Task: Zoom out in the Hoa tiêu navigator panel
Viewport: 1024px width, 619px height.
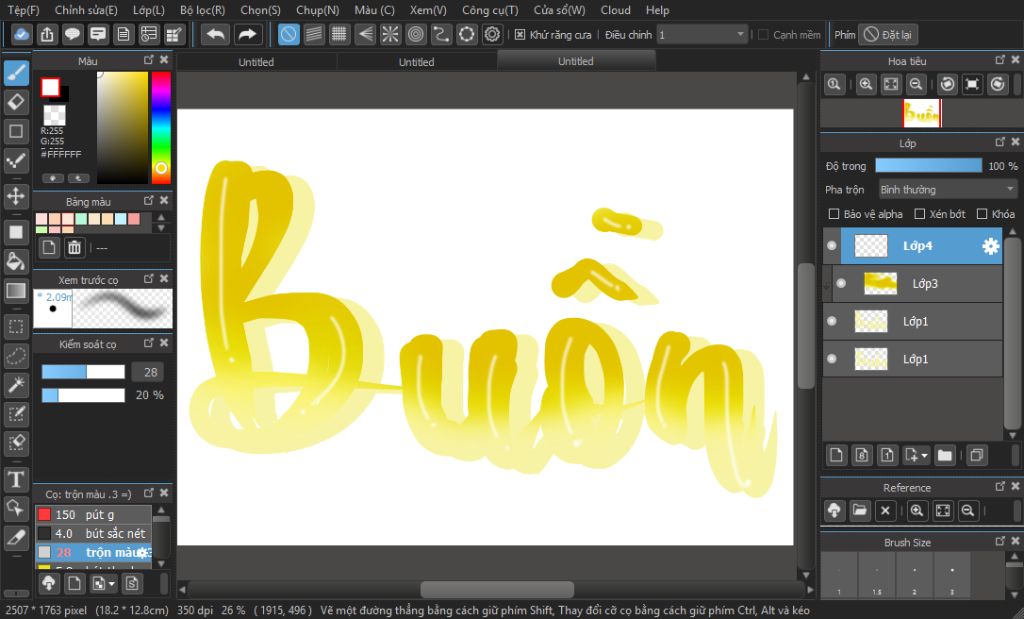Action: (x=916, y=84)
